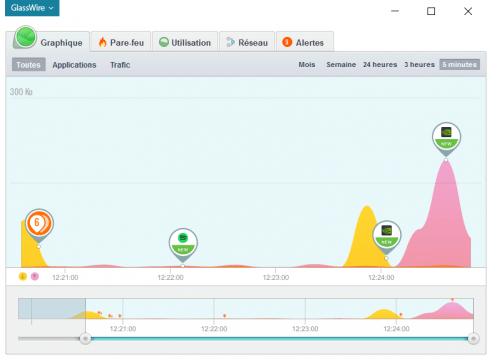Viewport: 492px width, 360px height.
Task: Select the Applications graph view
Action: pos(74,65)
